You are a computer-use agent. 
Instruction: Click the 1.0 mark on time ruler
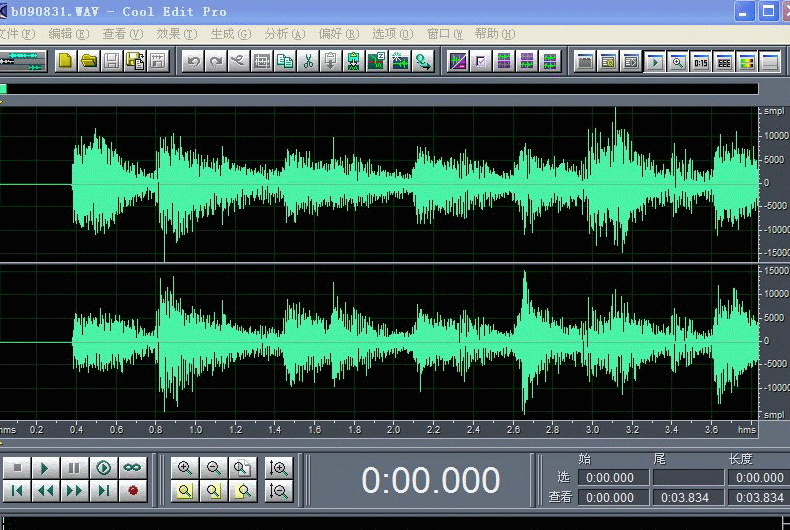click(195, 430)
